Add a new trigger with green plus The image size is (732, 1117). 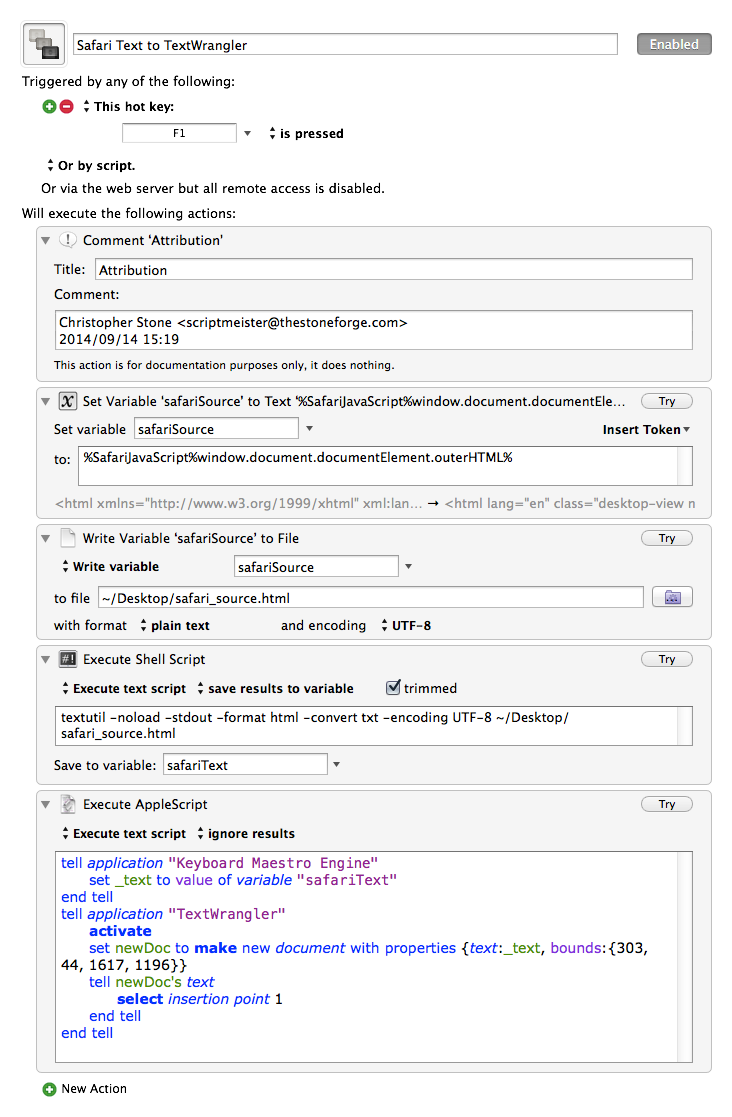point(49,106)
